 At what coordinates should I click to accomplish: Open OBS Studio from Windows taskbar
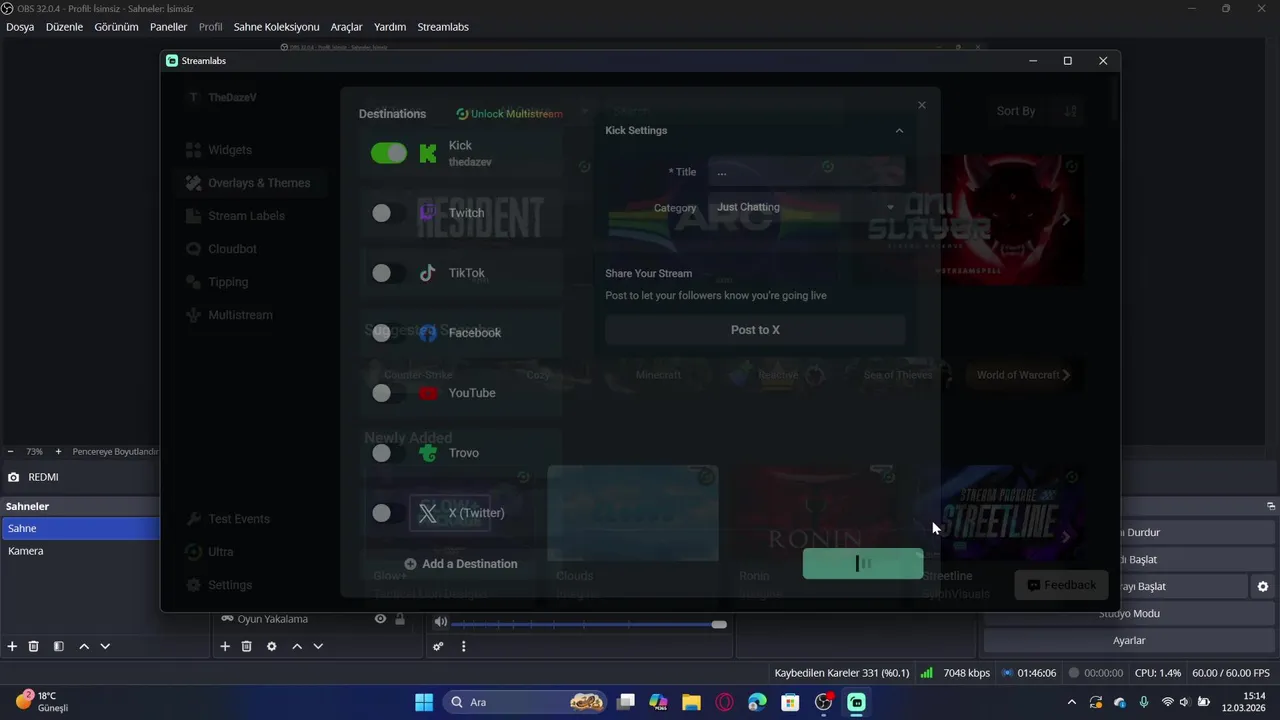(824, 702)
